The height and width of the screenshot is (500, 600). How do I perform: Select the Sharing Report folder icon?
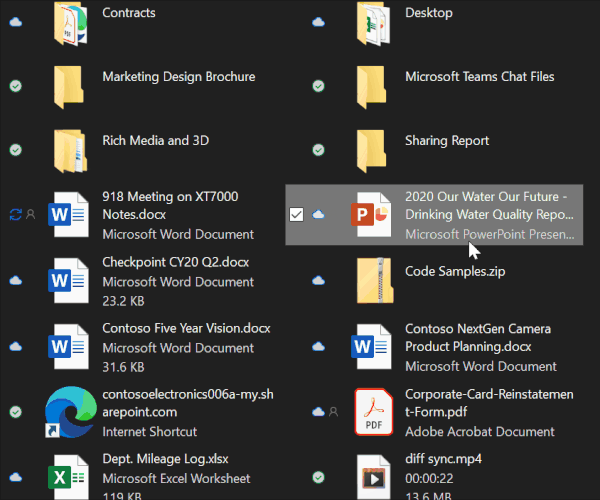372,149
